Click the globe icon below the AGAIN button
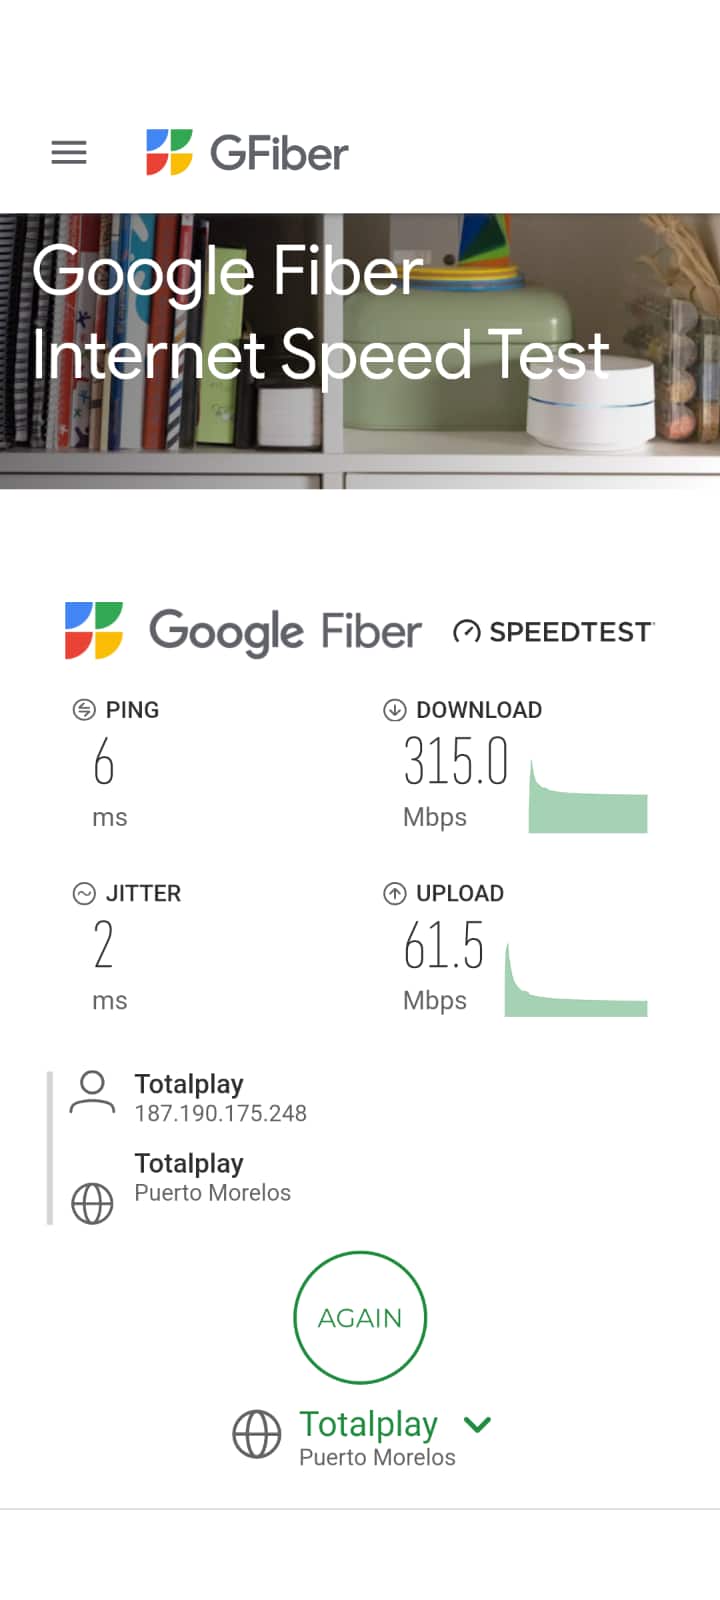Viewport: 720px width, 1600px height. [257, 1434]
